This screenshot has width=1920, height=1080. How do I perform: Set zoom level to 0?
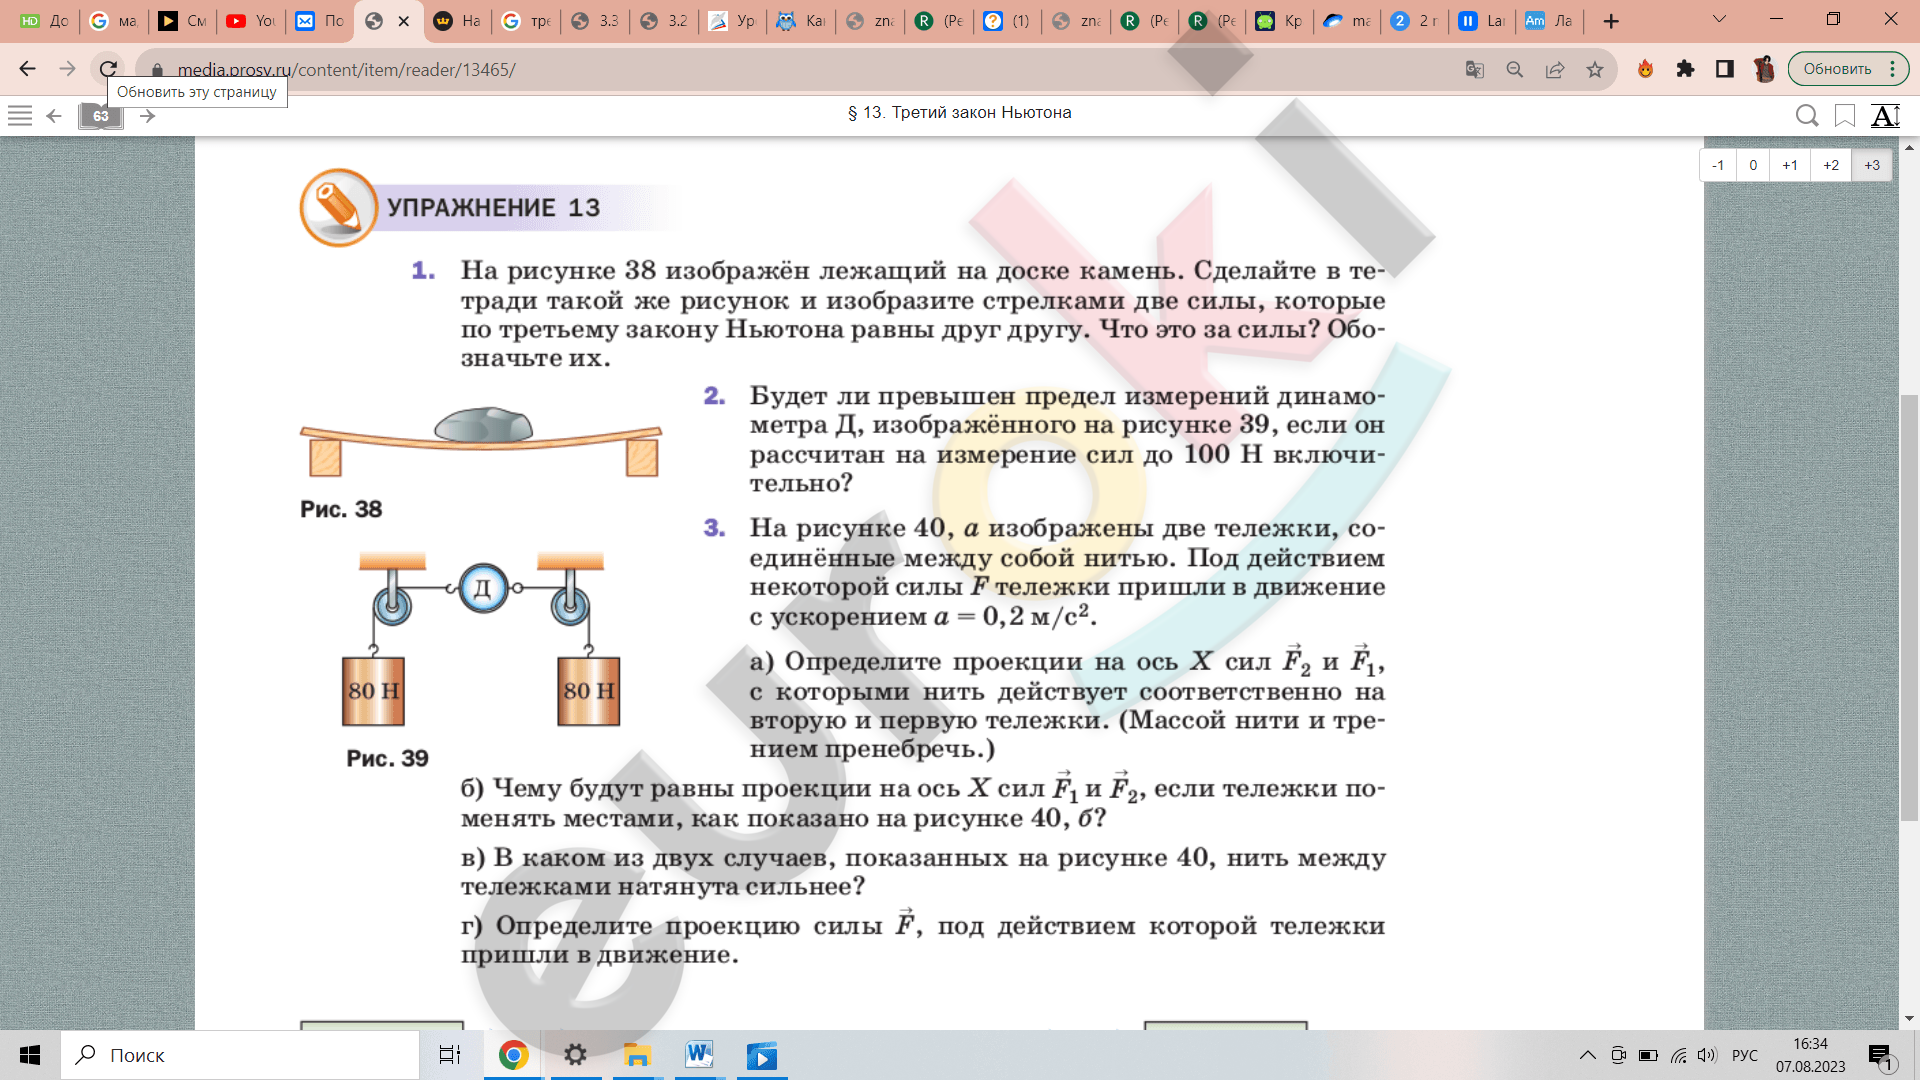pos(1753,165)
